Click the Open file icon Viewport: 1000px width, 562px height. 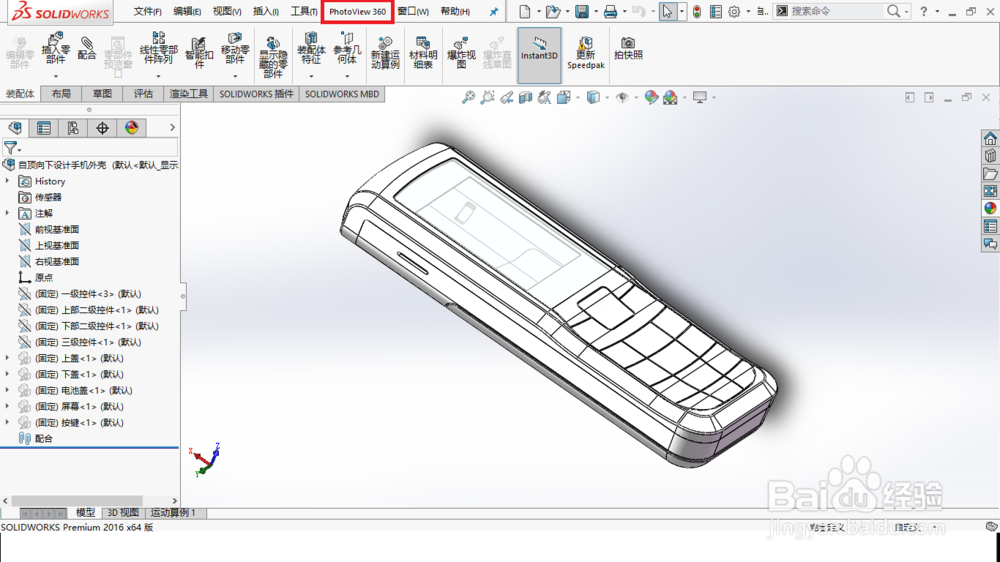(552, 11)
